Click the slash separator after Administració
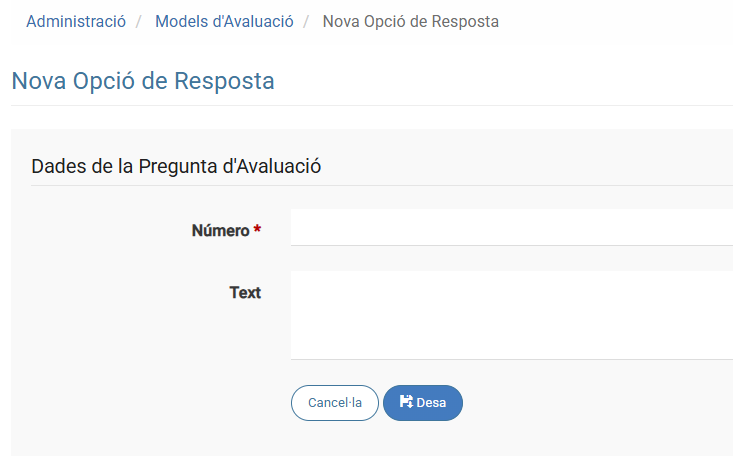The image size is (733, 472). pyautogui.click(x=141, y=21)
